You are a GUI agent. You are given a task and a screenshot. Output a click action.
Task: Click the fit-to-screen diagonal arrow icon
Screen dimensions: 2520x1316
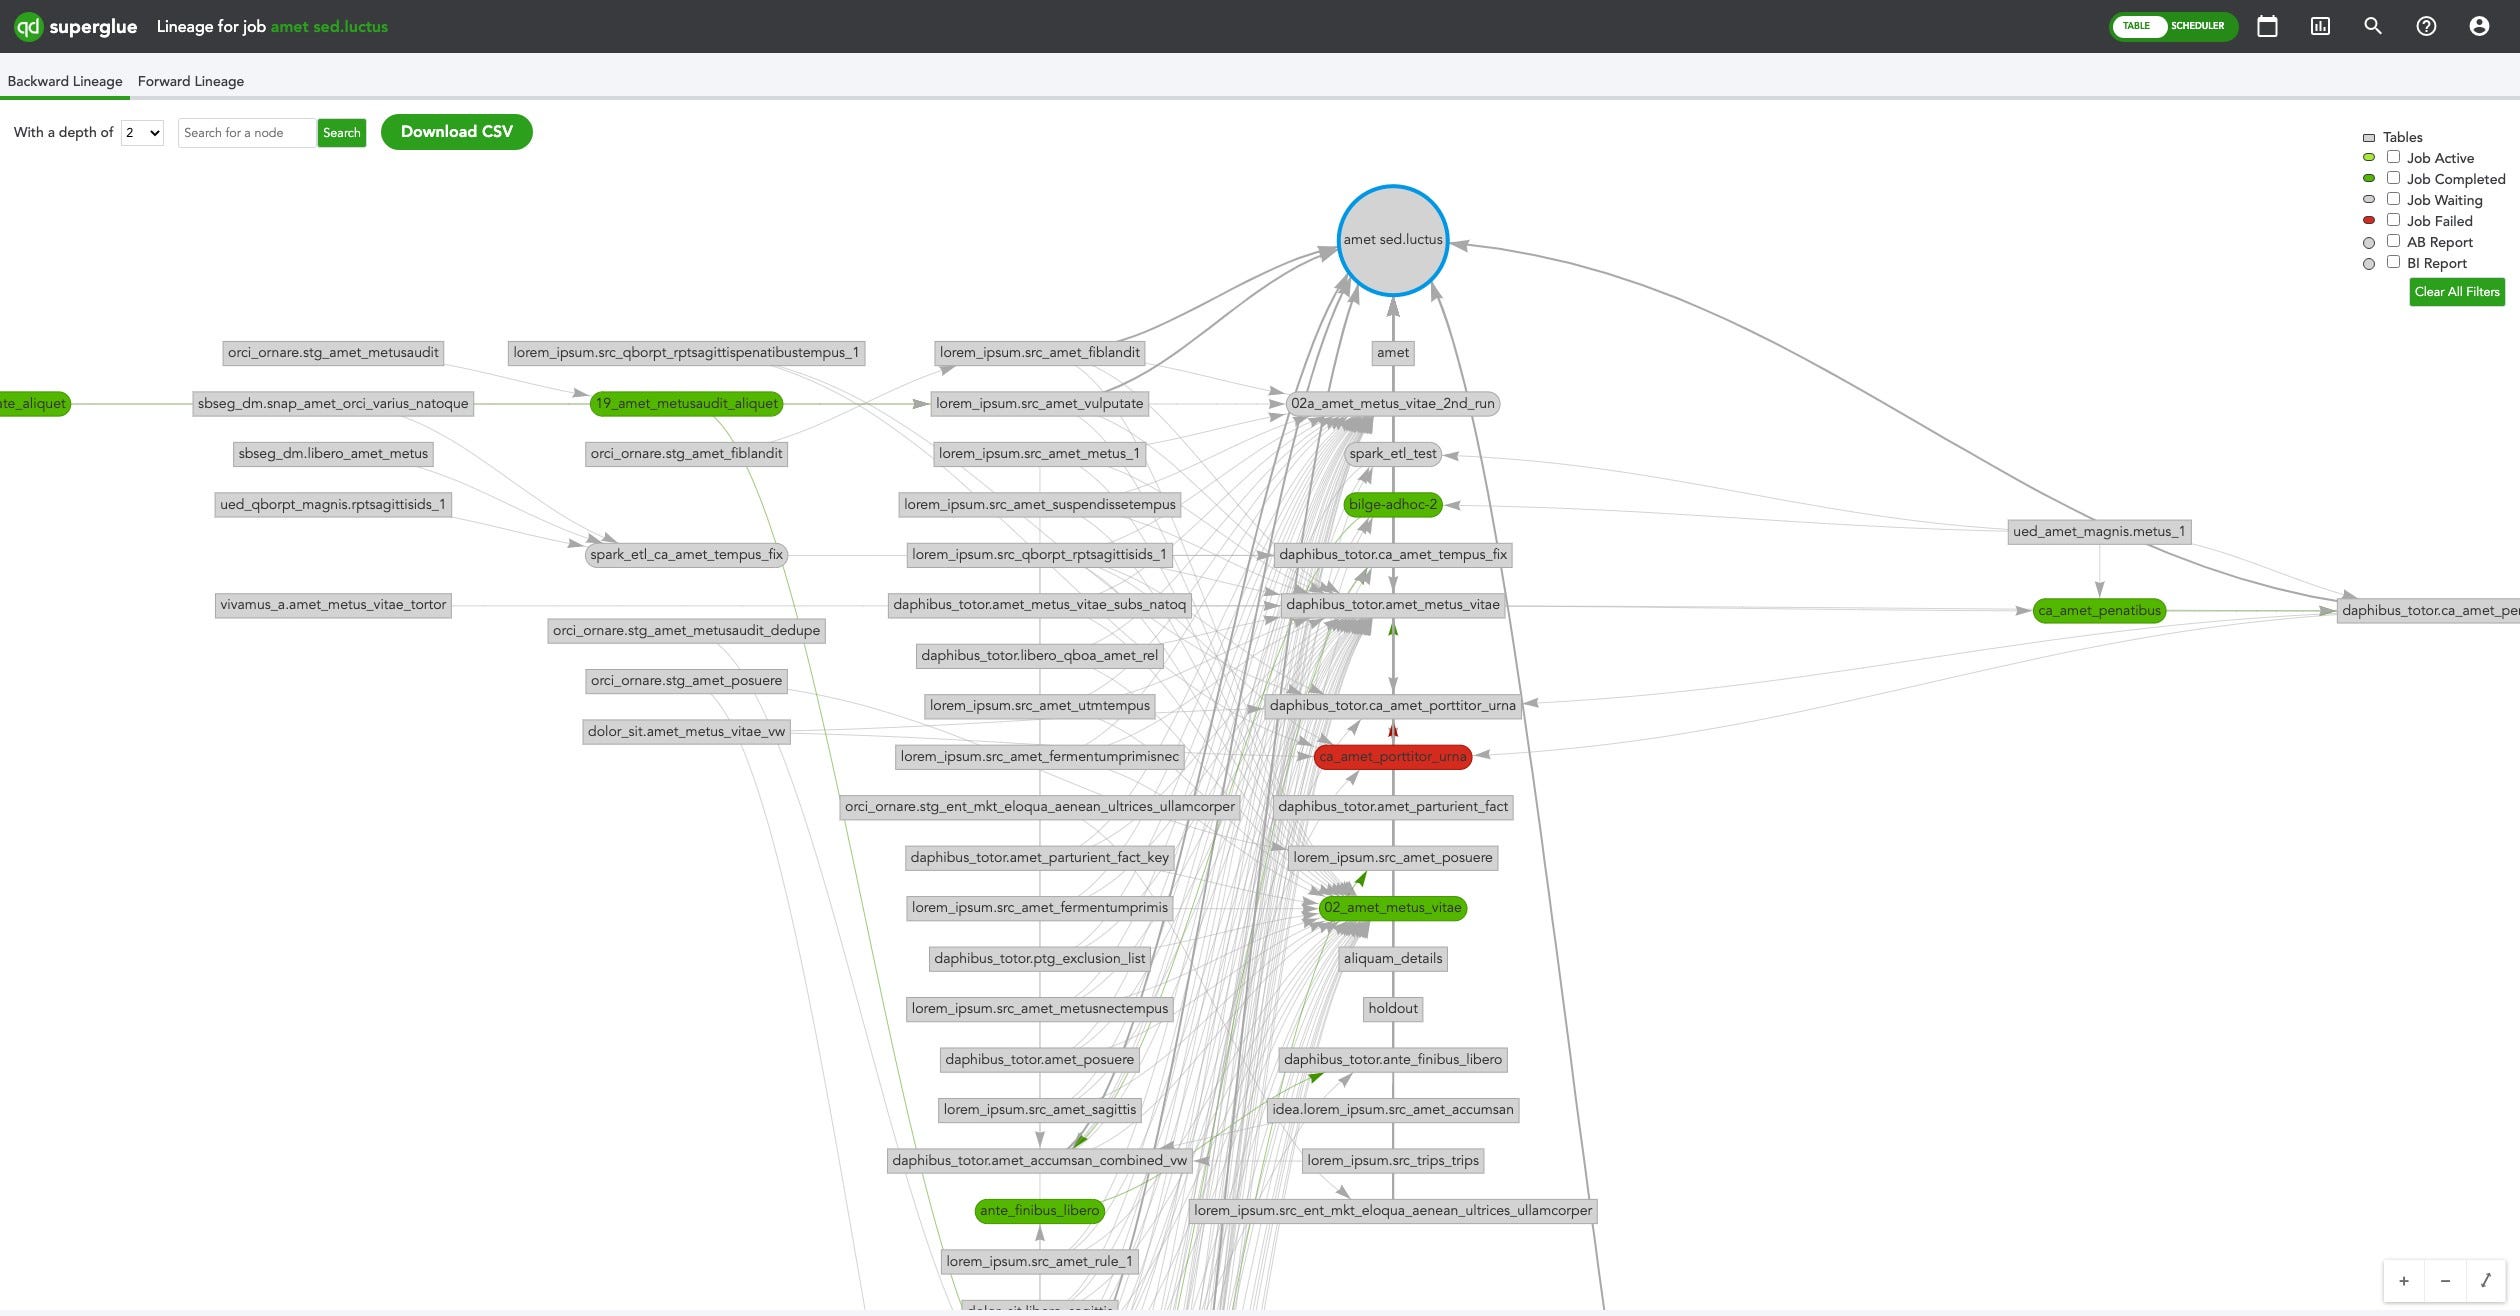[x=2486, y=1281]
